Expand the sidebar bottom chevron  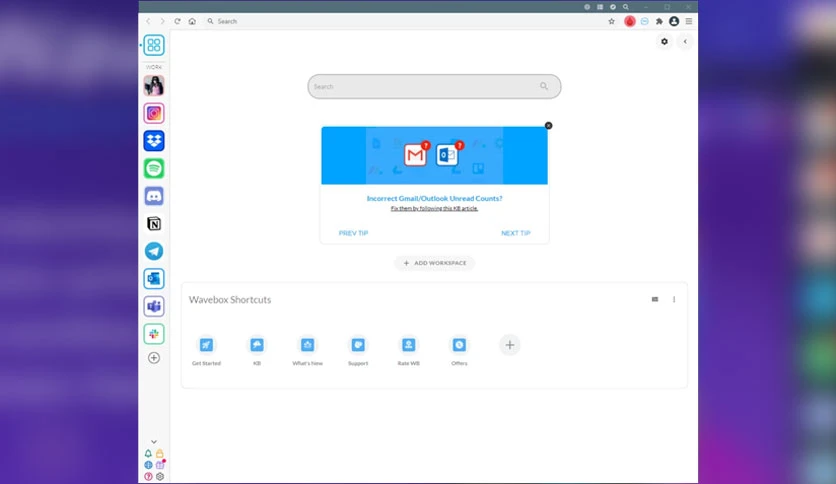tap(154, 441)
